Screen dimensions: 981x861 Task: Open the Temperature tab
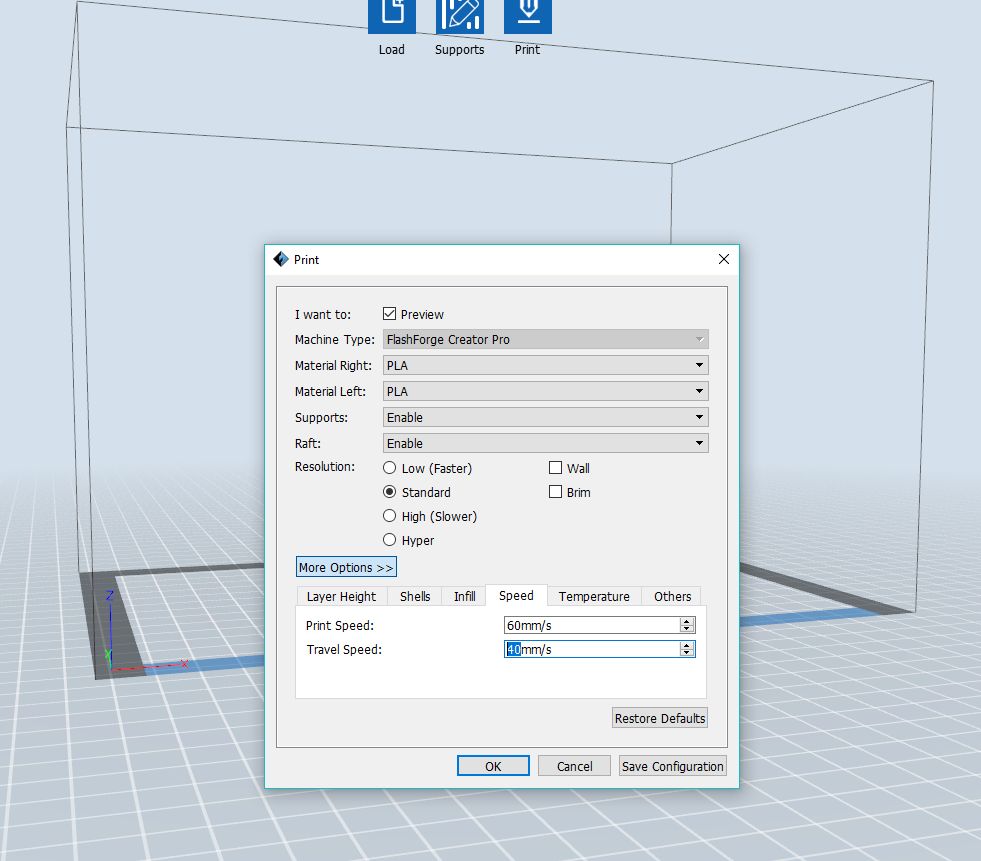[594, 596]
